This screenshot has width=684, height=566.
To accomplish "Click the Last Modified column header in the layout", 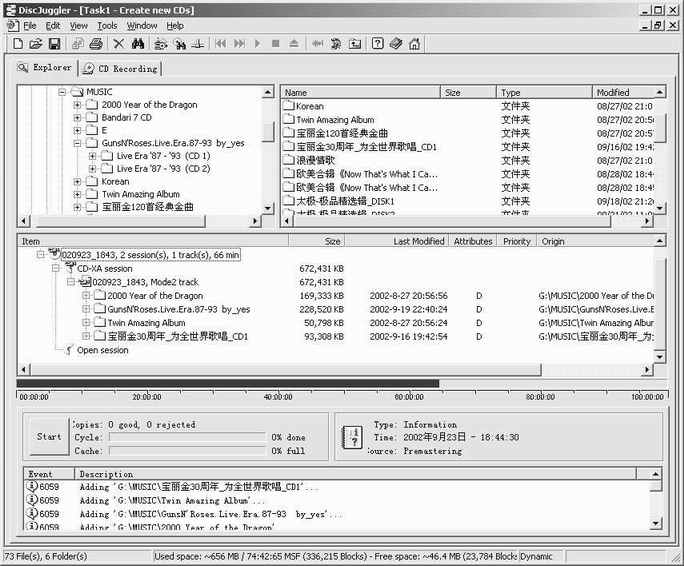I will [x=397, y=241].
